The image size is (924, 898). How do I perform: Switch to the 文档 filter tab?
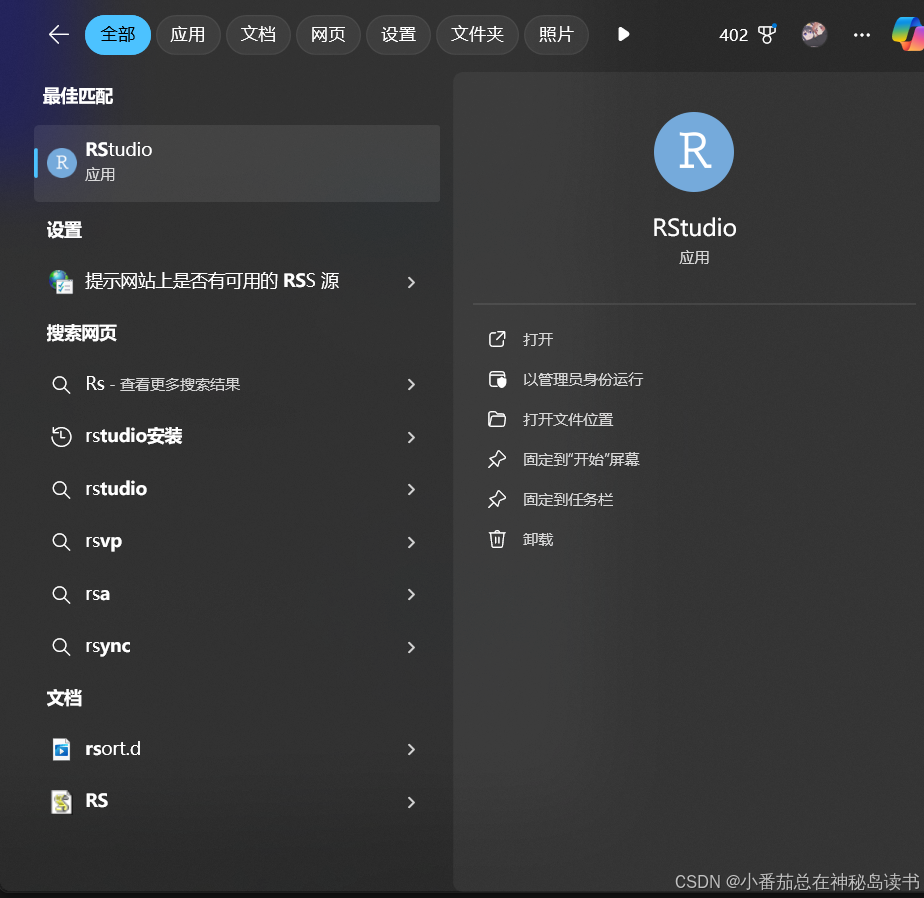tap(258, 34)
